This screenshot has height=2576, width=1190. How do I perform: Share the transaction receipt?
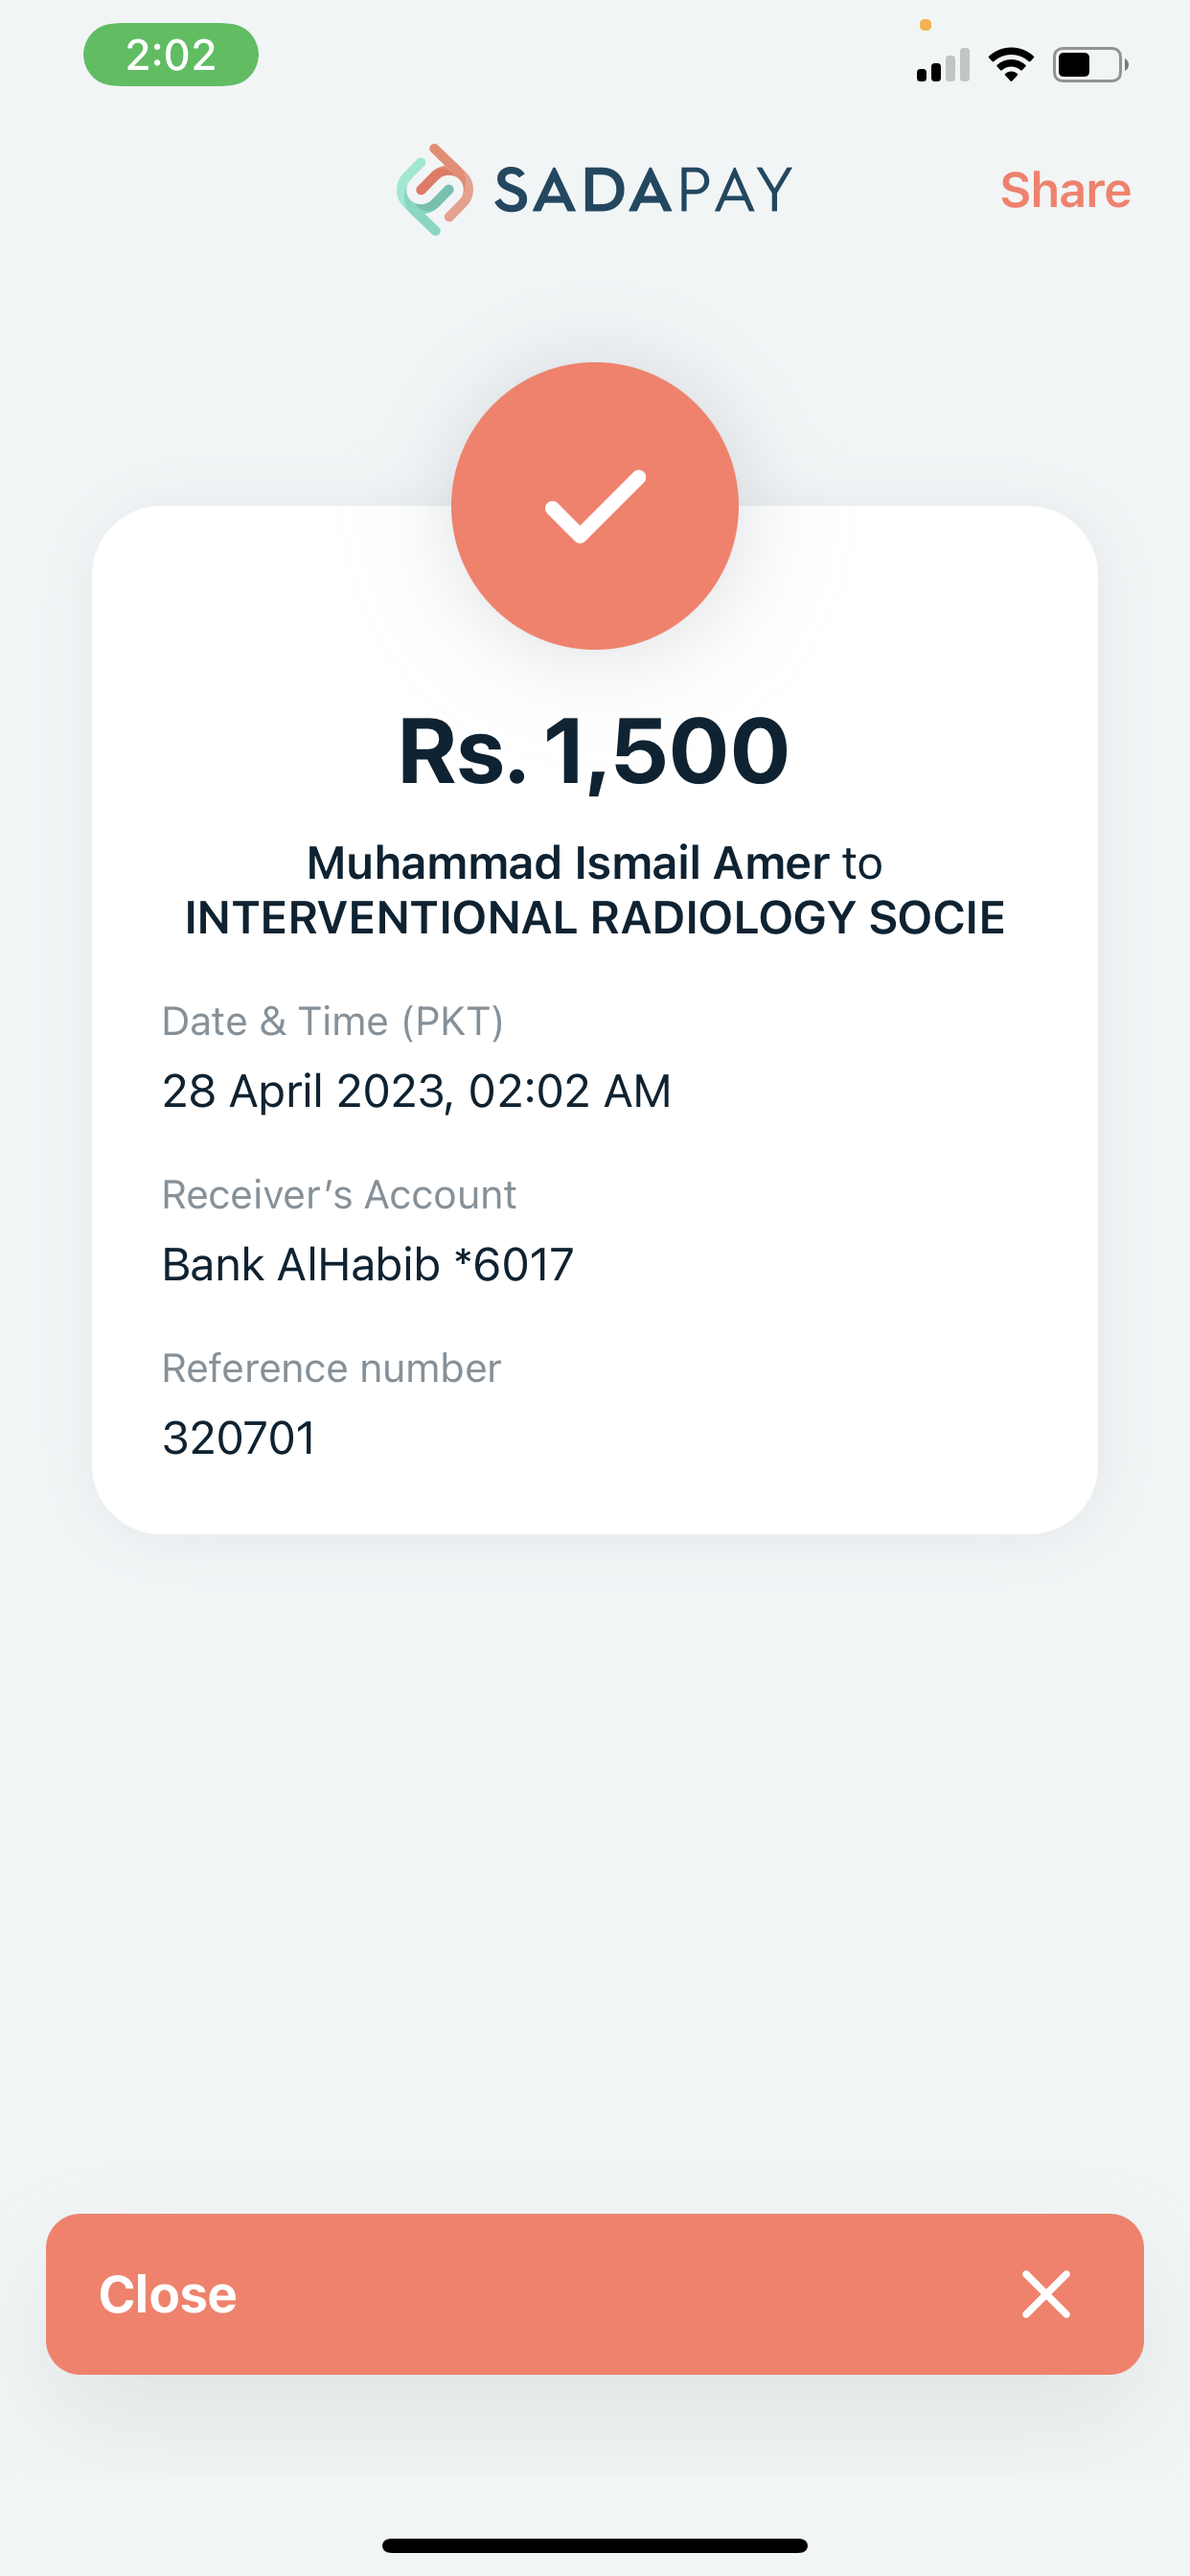(x=1065, y=190)
